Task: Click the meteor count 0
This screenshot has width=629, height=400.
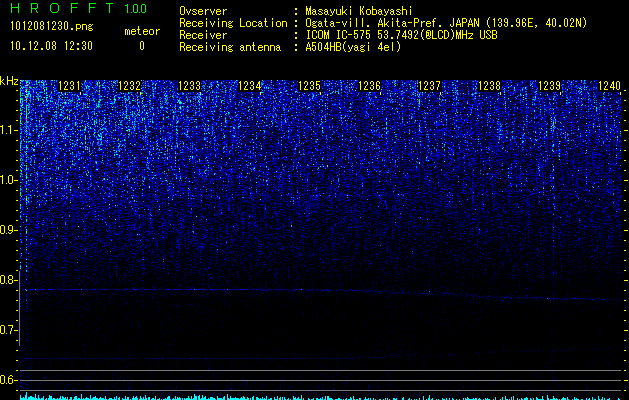Action: point(142,46)
